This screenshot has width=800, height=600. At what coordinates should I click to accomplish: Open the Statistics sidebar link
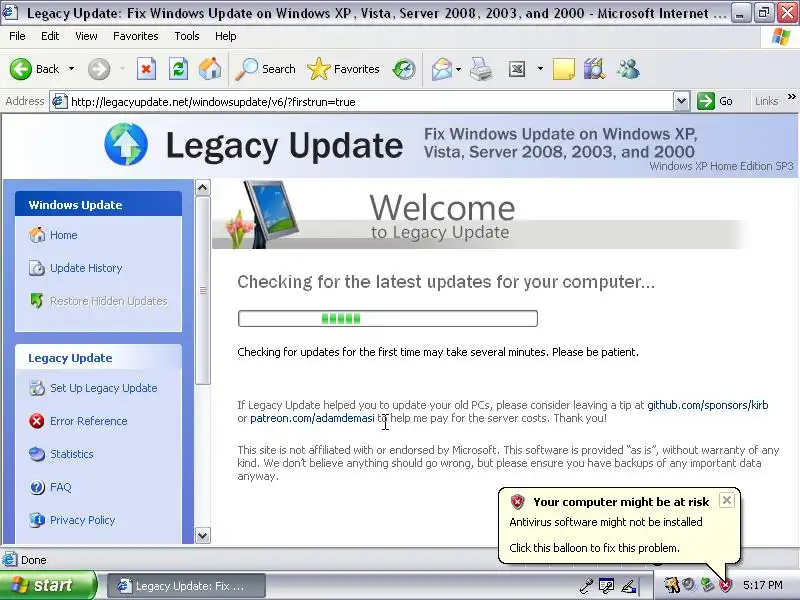tap(71, 454)
